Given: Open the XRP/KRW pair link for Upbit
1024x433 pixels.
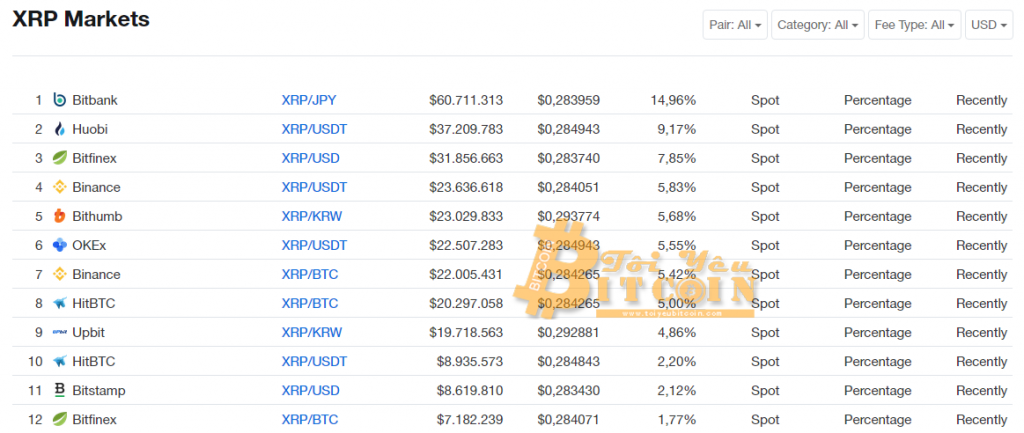Looking at the screenshot, I should [312, 332].
